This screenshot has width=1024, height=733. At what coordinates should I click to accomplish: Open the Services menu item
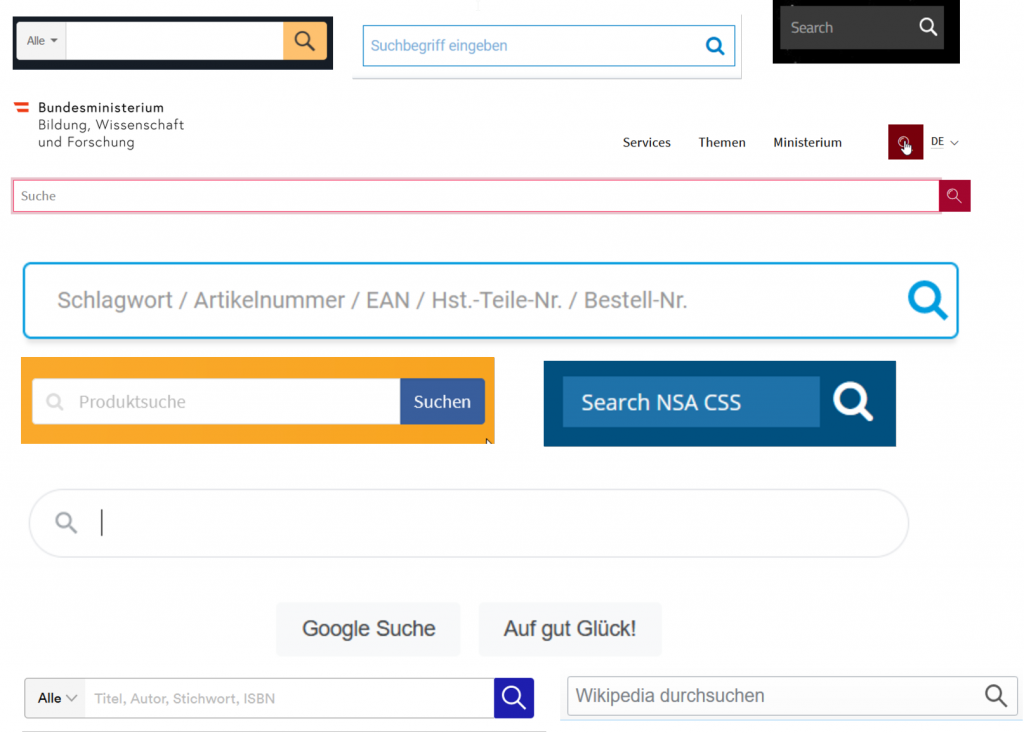[646, 143]
